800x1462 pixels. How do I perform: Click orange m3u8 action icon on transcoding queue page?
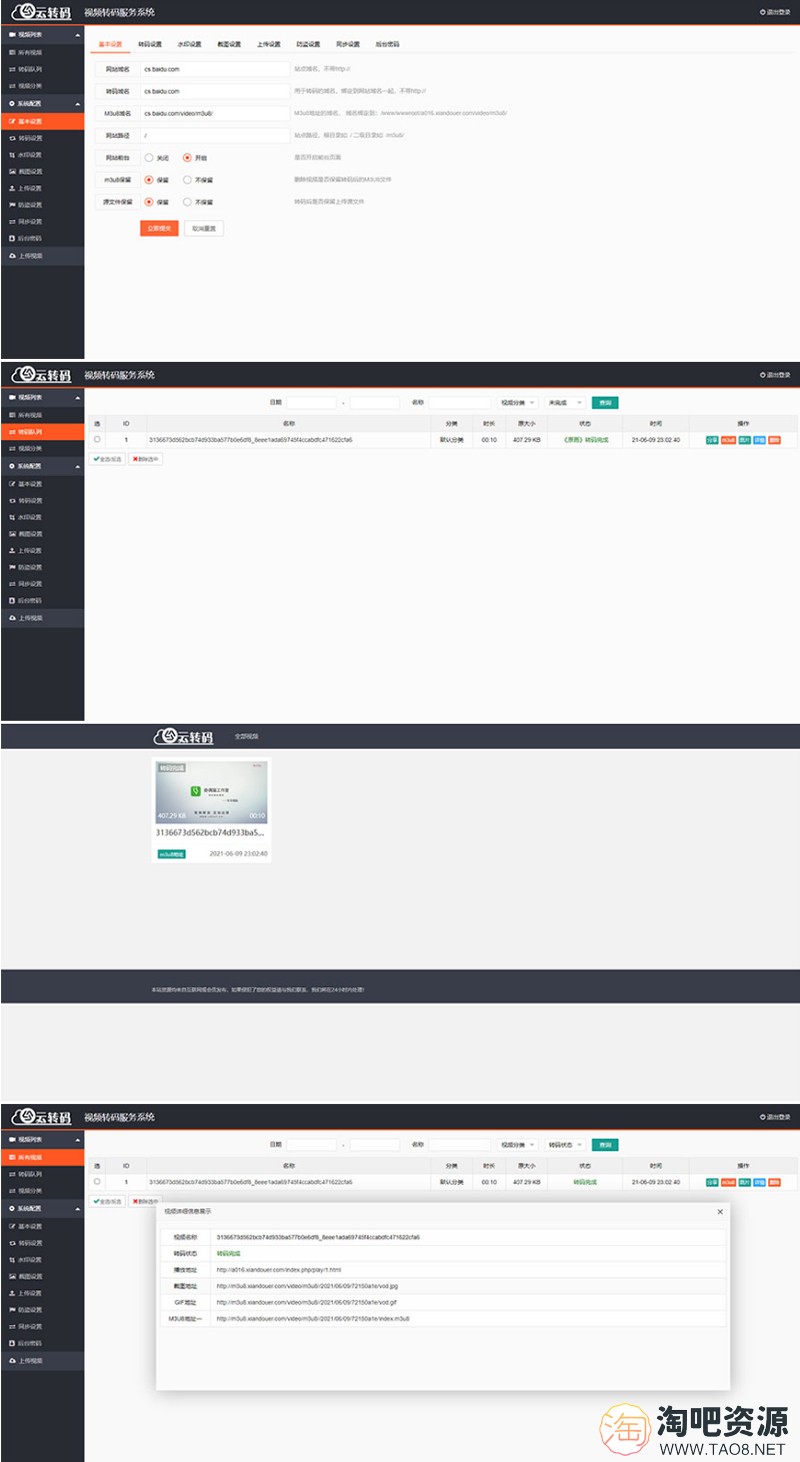pos(728,440)
